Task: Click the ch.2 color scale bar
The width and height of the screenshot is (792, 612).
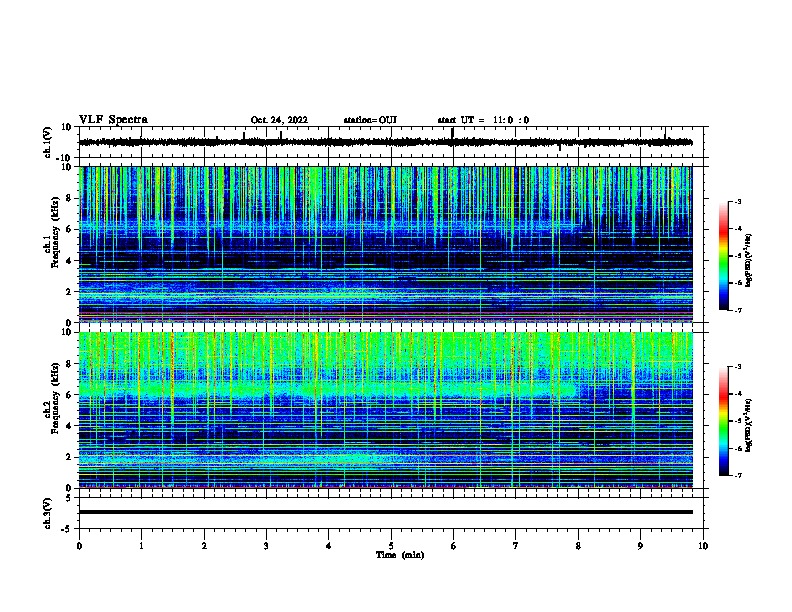Action: tap(724, 421)
